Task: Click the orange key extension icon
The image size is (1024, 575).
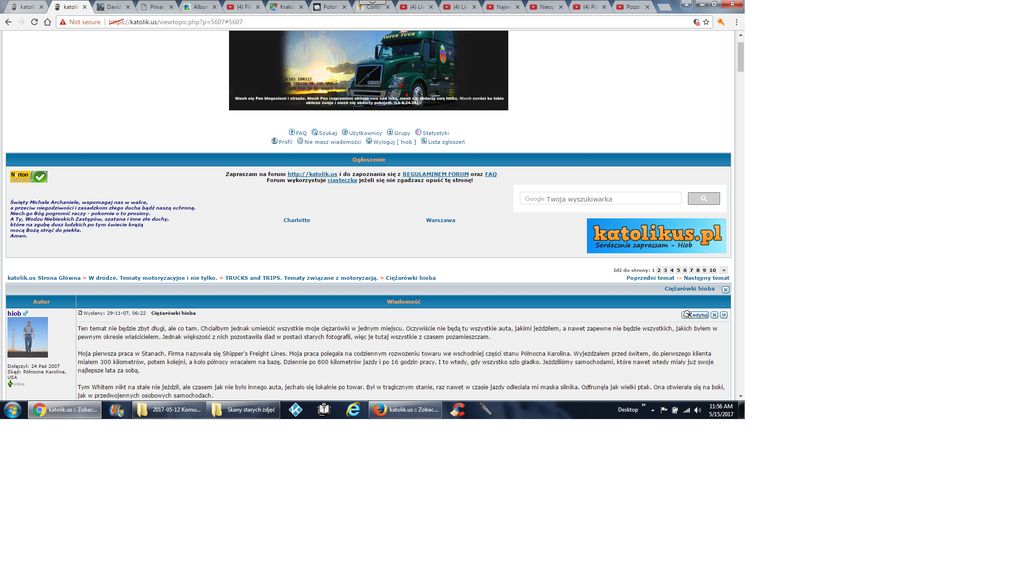Action: tap(721, 22)
